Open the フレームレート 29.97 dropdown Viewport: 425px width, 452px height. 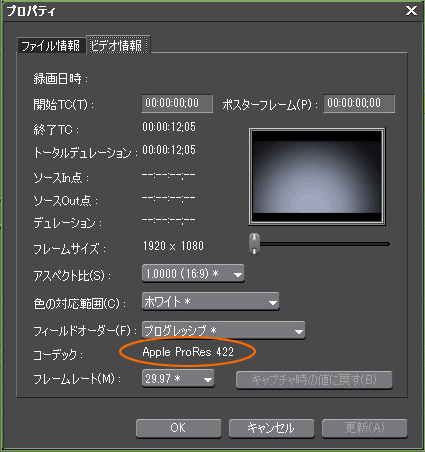(x=178, y=379)
